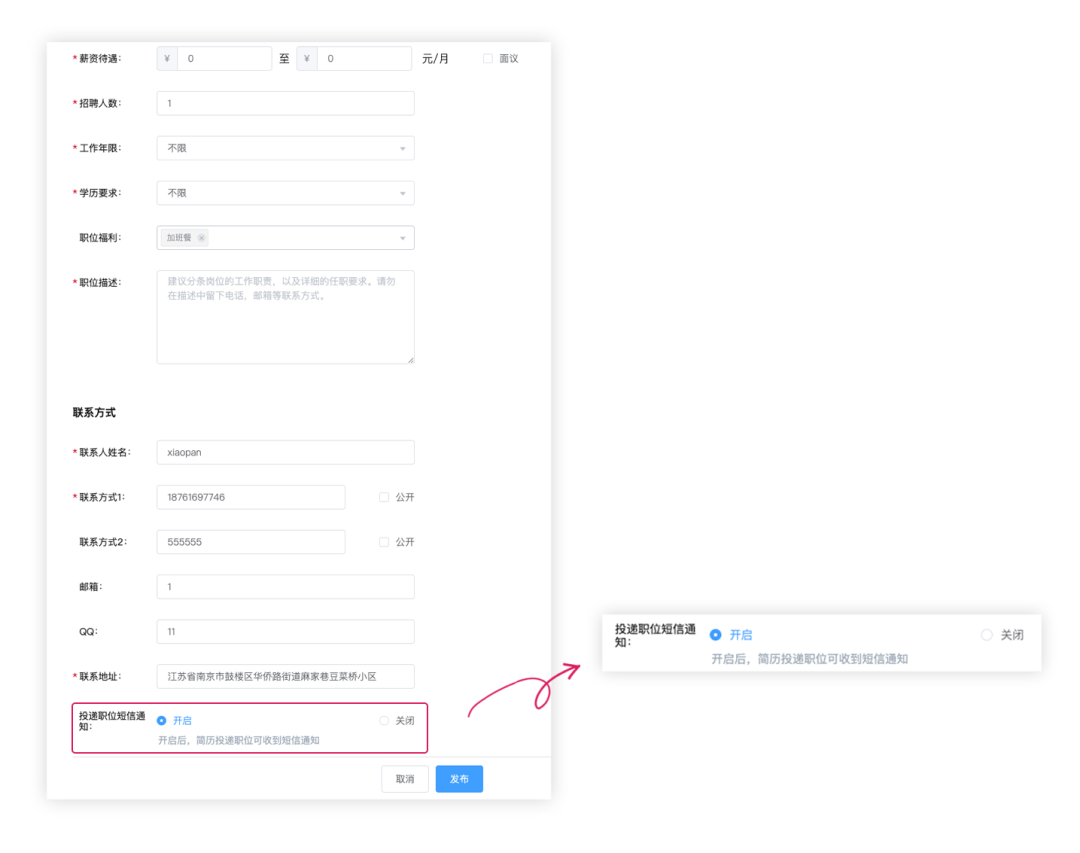Click the QQ number input field
1080x853 pixels.
coord(285,631)
